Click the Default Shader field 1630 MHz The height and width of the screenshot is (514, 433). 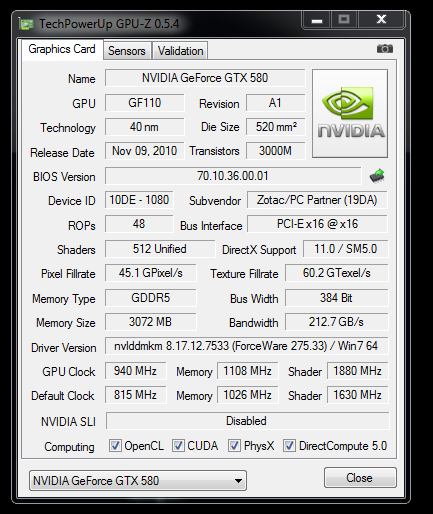pos(357,395)
